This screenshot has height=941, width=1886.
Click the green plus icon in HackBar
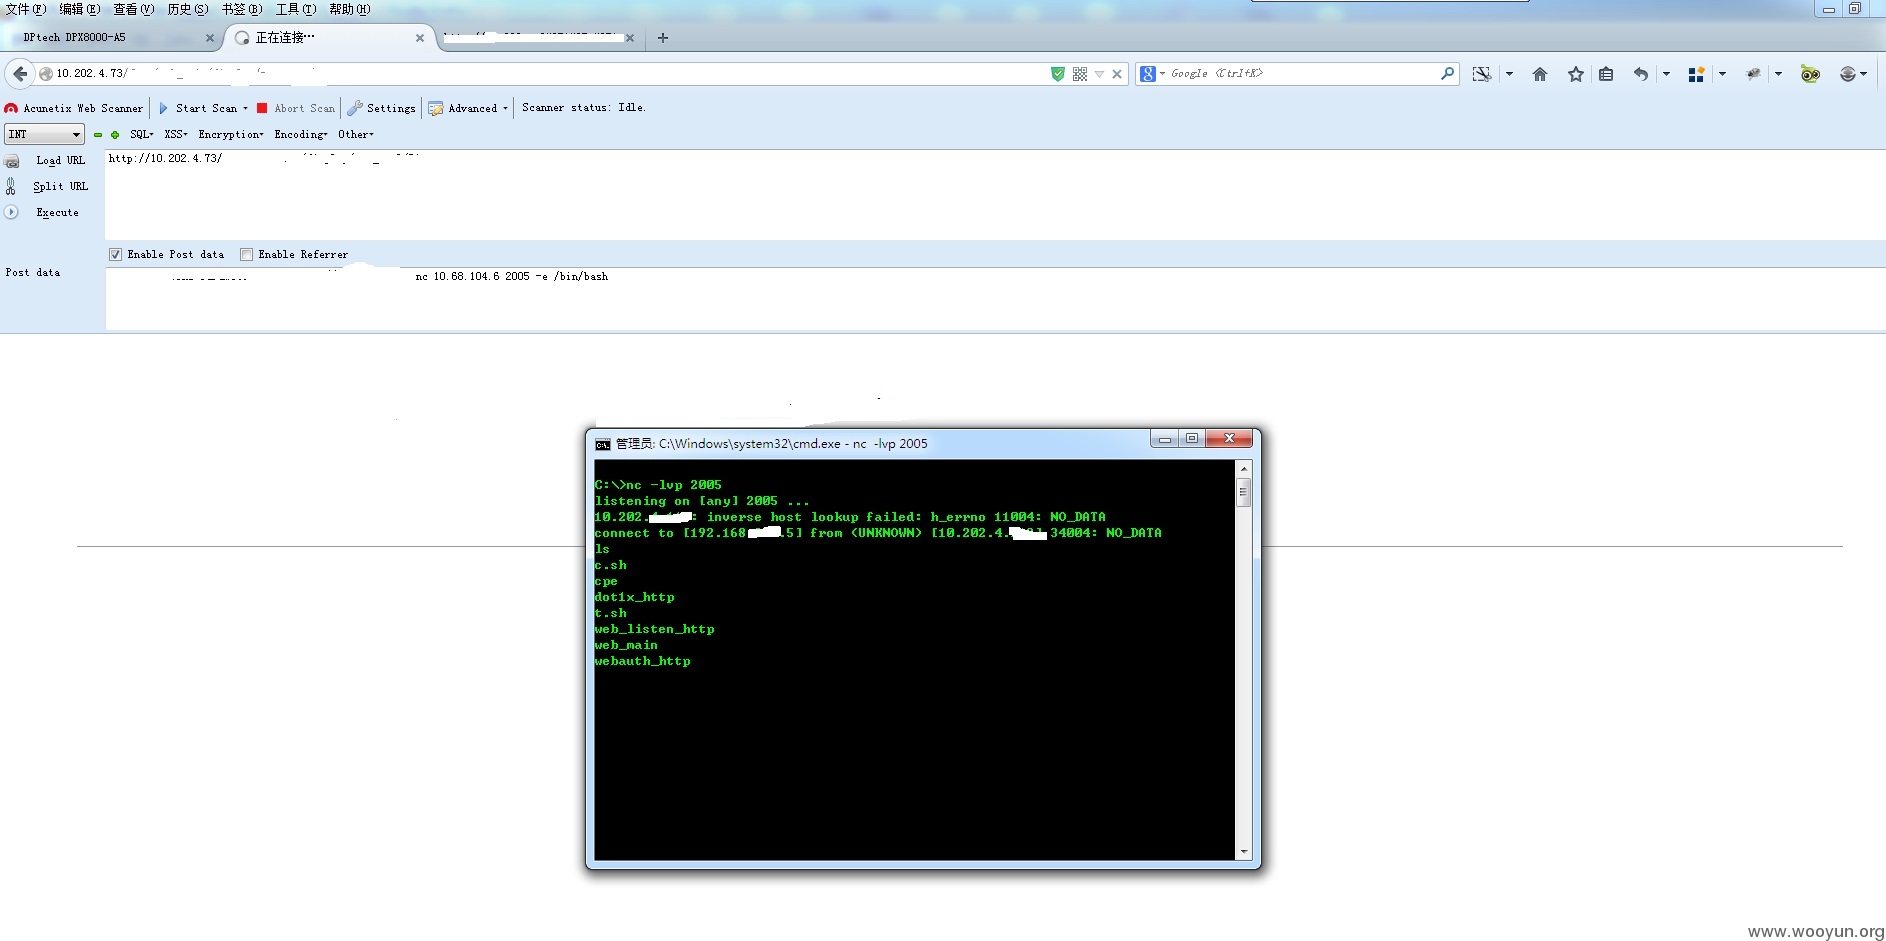[x=115, y=134]
